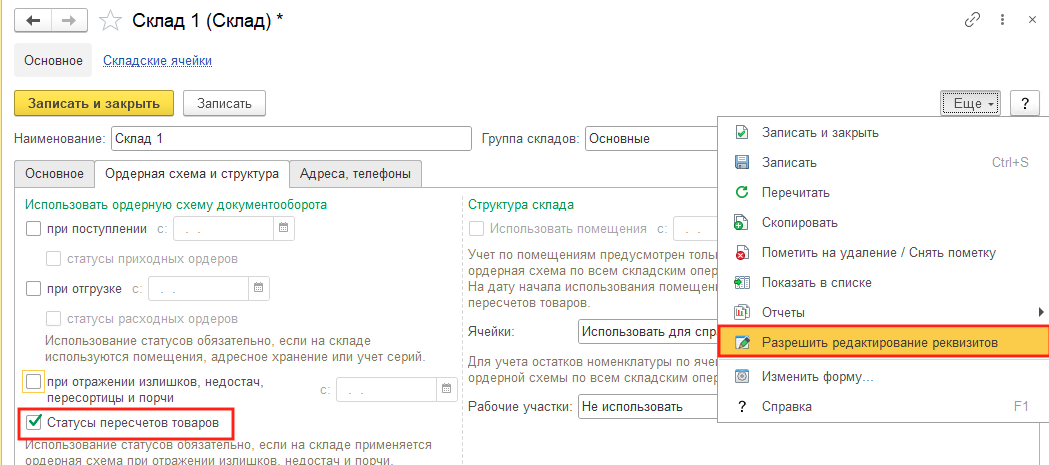Choose Изменить форму... entry
The width and height of the screenshot is (1049, 465).
click(x=883, y=377)
